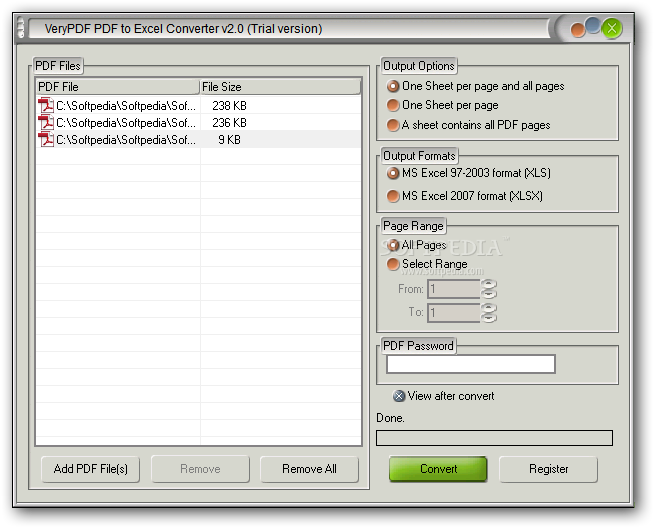Image resolution: width=655 pixels, height=528 pixels.
Task: Click the title bar grip handle
Action: pyautogui.click(x=21, y=28)
